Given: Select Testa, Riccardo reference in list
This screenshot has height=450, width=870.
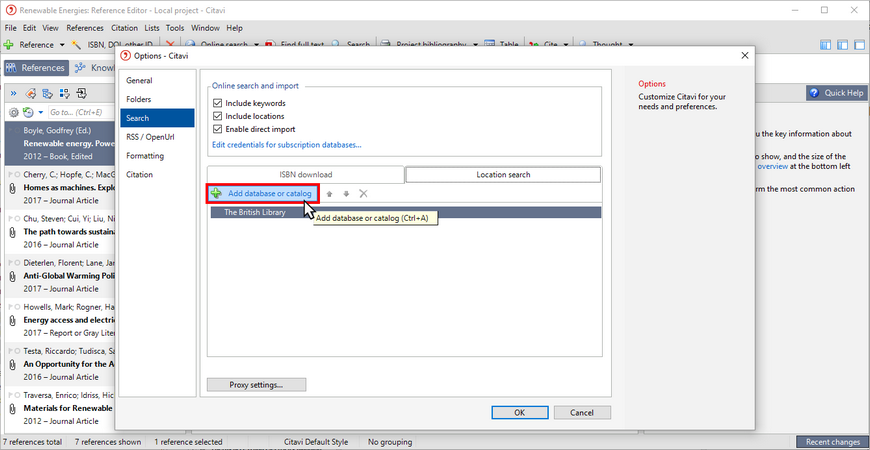Looking at the screenshot, I should (x=60, y=364).
